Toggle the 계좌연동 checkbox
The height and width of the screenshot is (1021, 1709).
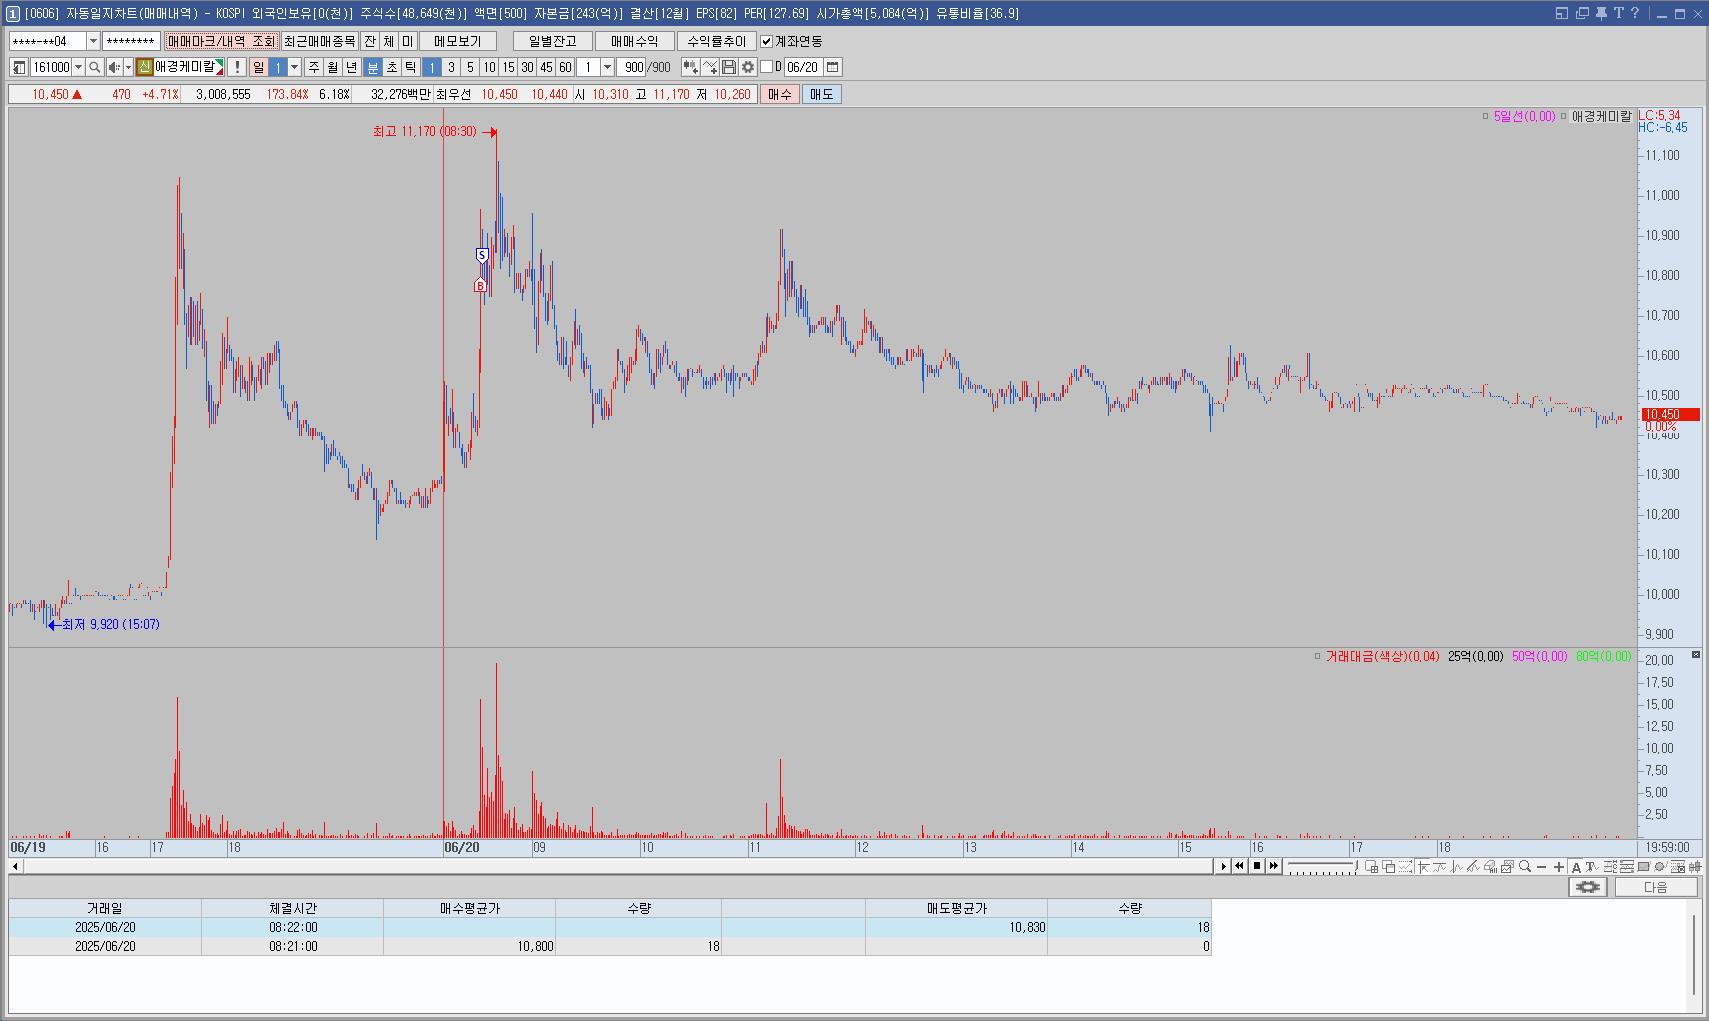767,41
